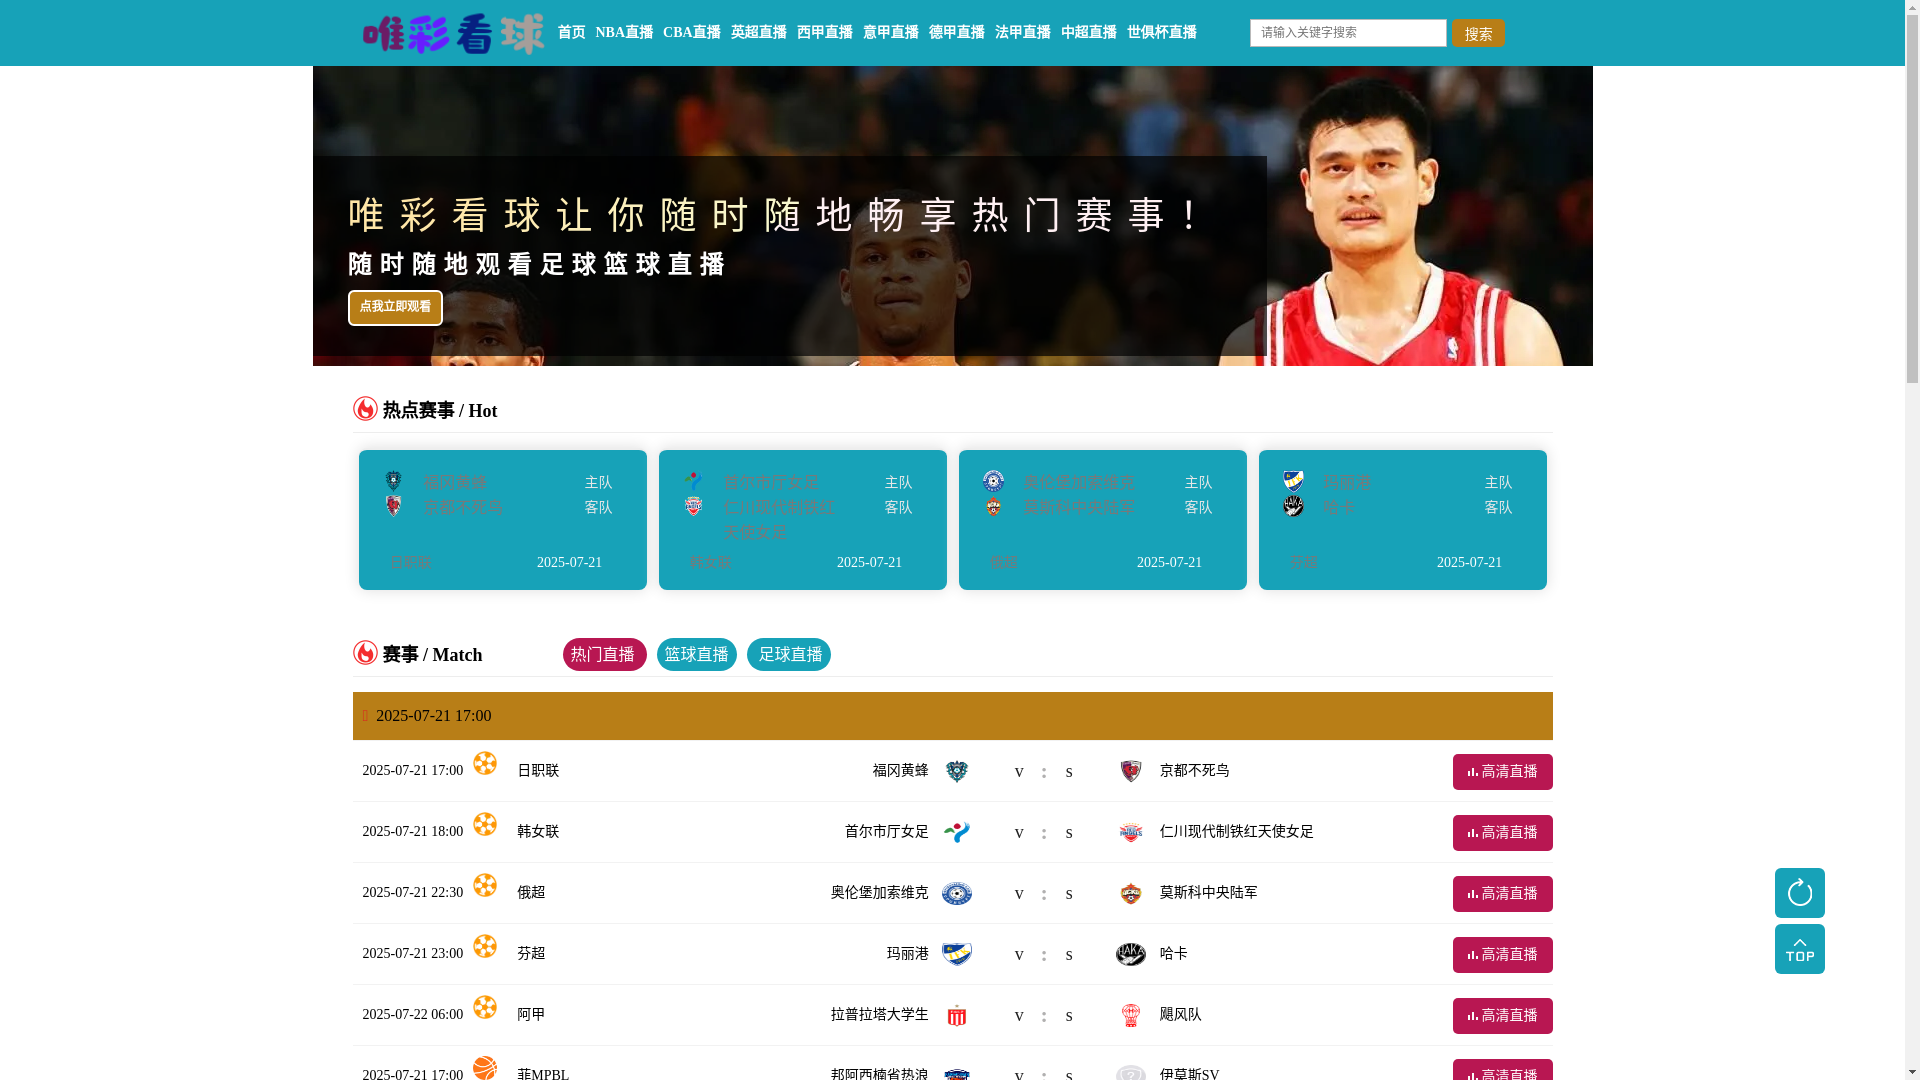Click 京都不死鸟 team name in match list
The height and width of the screenshot is (1080, 1920).
[1195, 771]
